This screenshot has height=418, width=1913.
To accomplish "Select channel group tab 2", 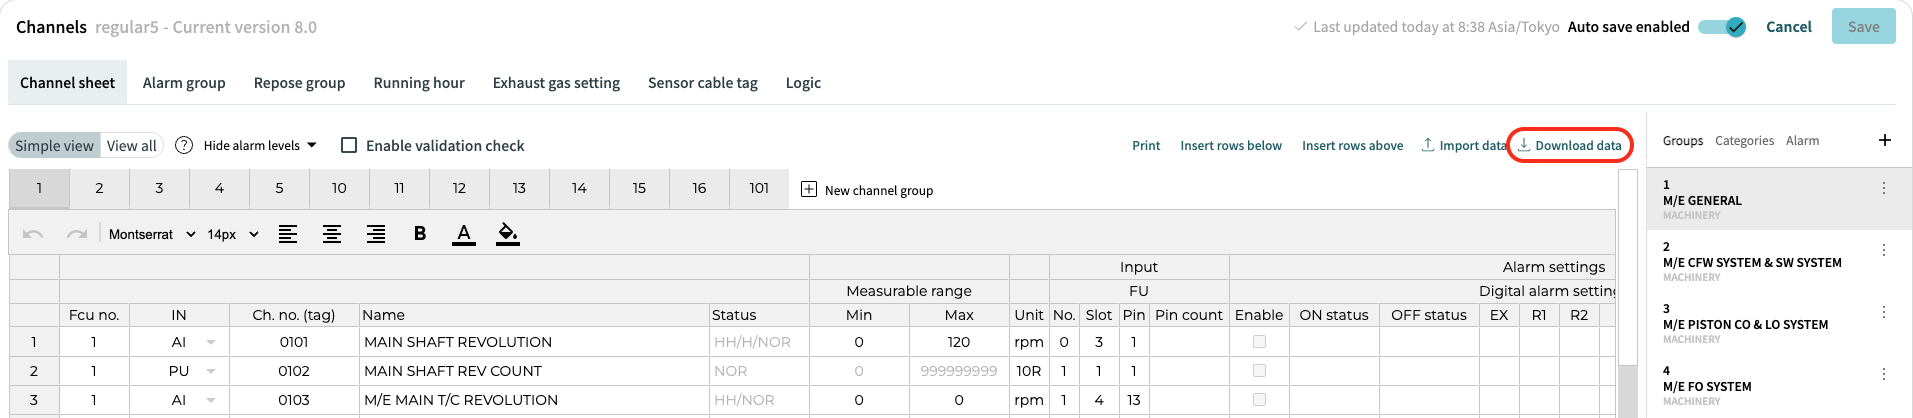I will coord(99,188).
